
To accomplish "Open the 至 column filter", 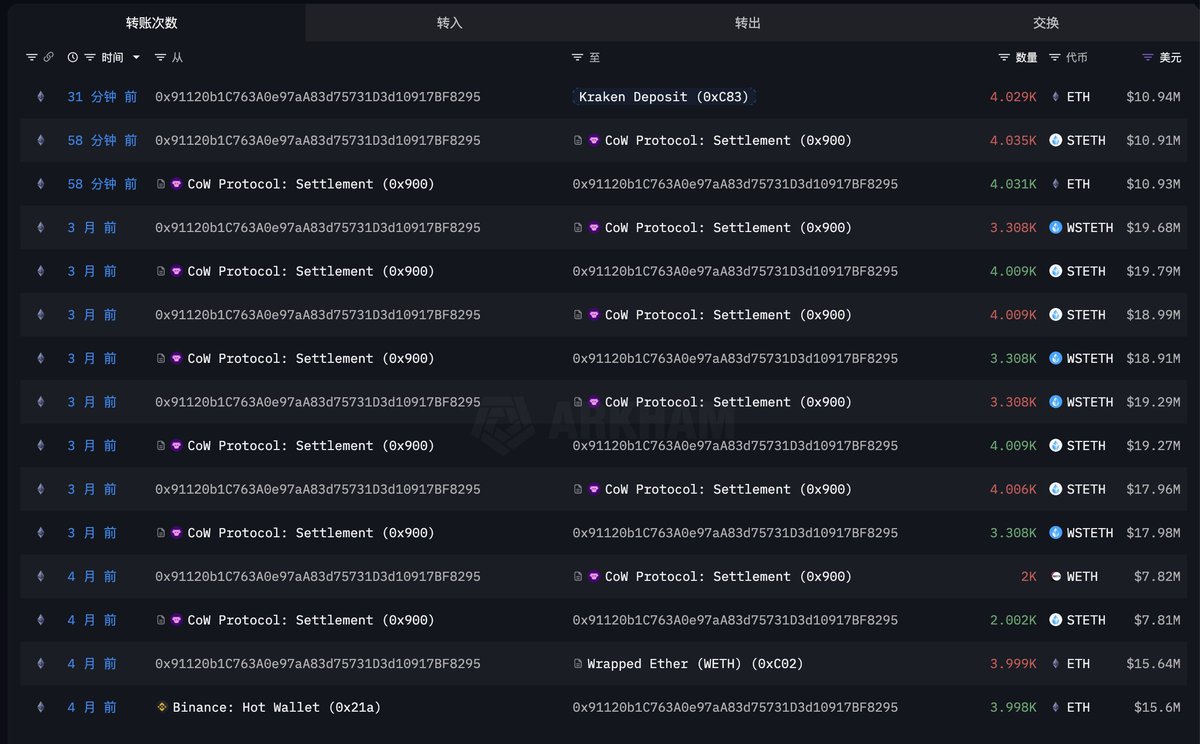I will pos(575,57).
